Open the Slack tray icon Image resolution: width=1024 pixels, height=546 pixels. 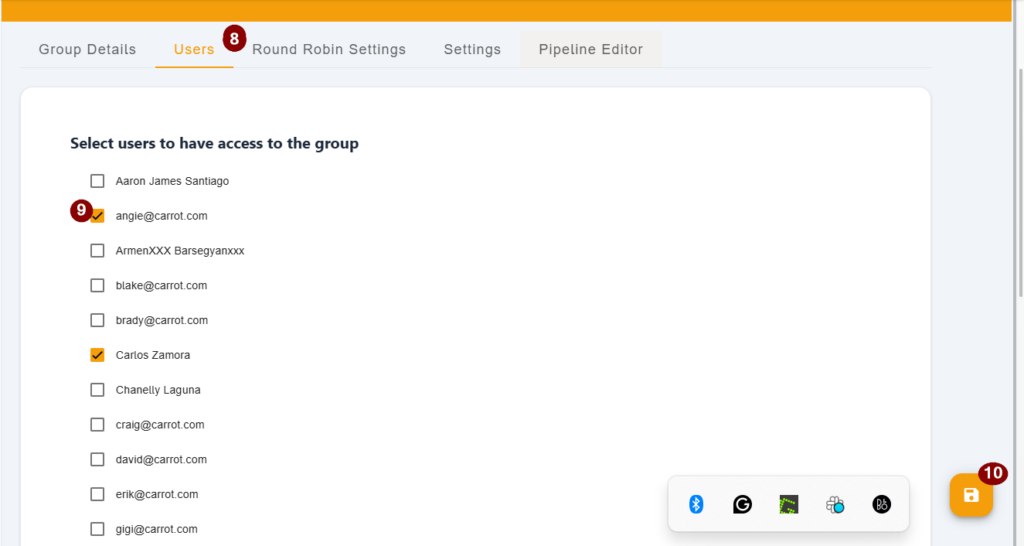click(x=835, y=504)
